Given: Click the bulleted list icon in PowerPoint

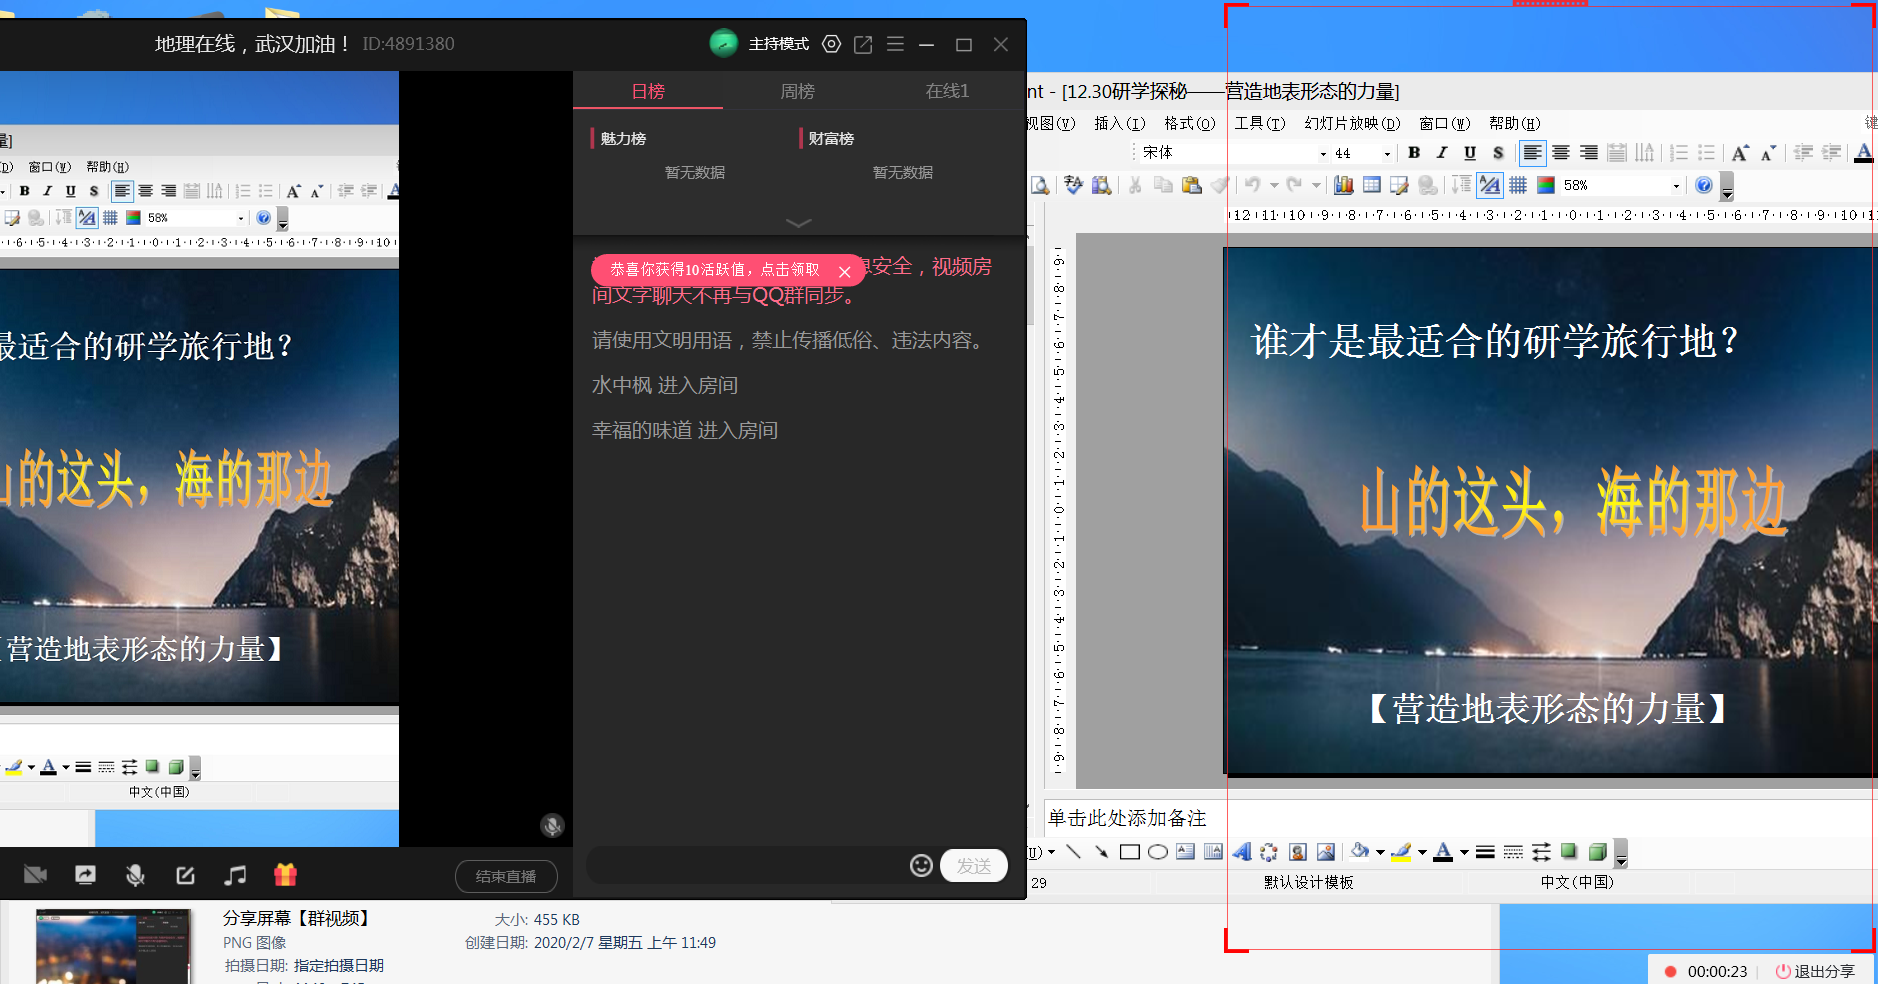Looking at the screenshot, I should coord(1707,153).
